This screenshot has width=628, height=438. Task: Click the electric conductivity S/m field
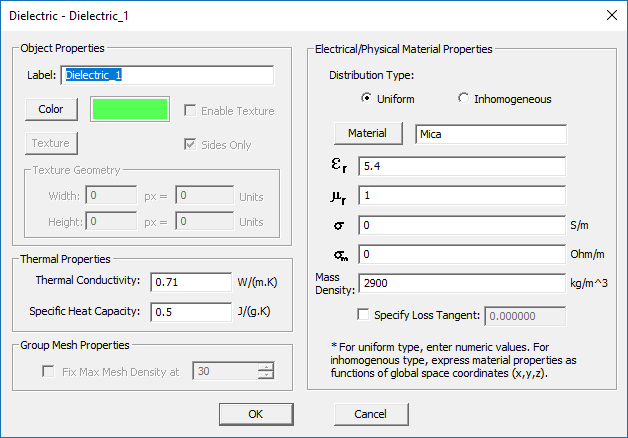point(461,225)
